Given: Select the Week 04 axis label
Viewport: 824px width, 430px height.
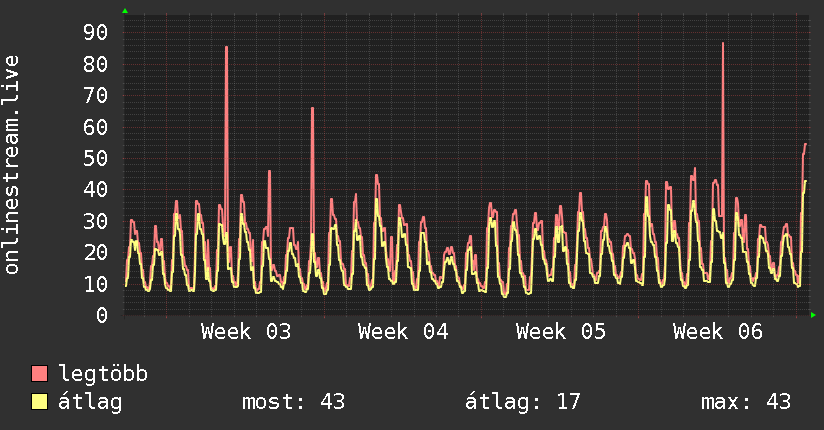Looking at the screenshot, I should (x=403, y=332).
